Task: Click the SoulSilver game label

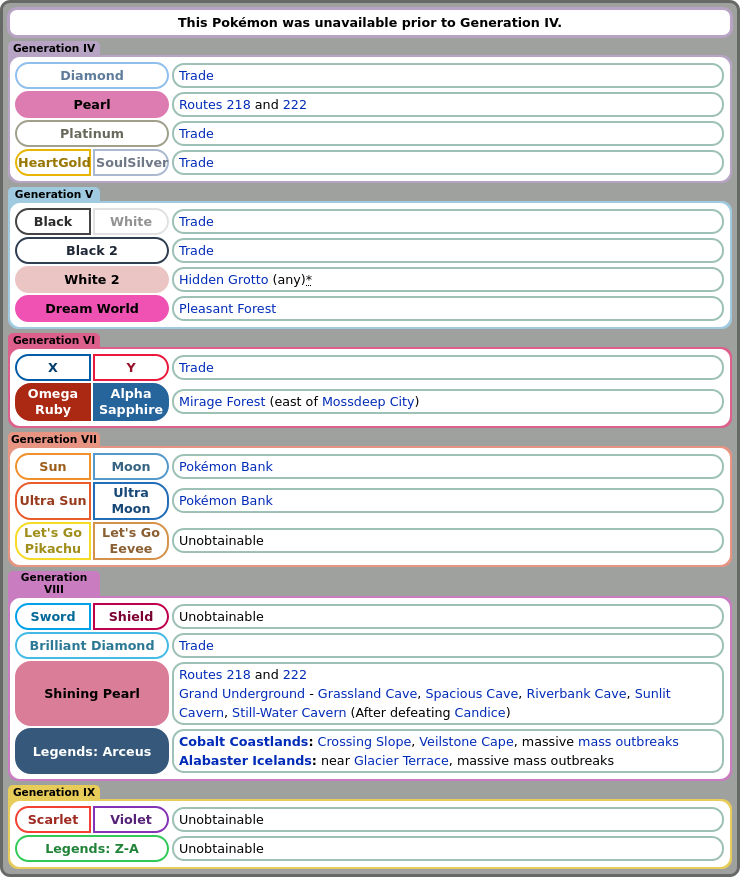Action: [131, 163]
